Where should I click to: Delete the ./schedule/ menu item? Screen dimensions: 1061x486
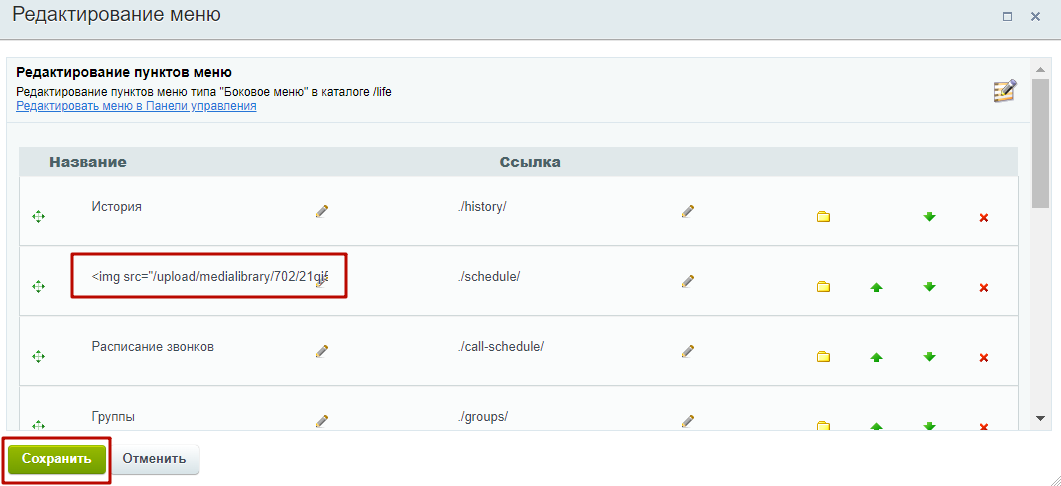(x=983, y=287)
